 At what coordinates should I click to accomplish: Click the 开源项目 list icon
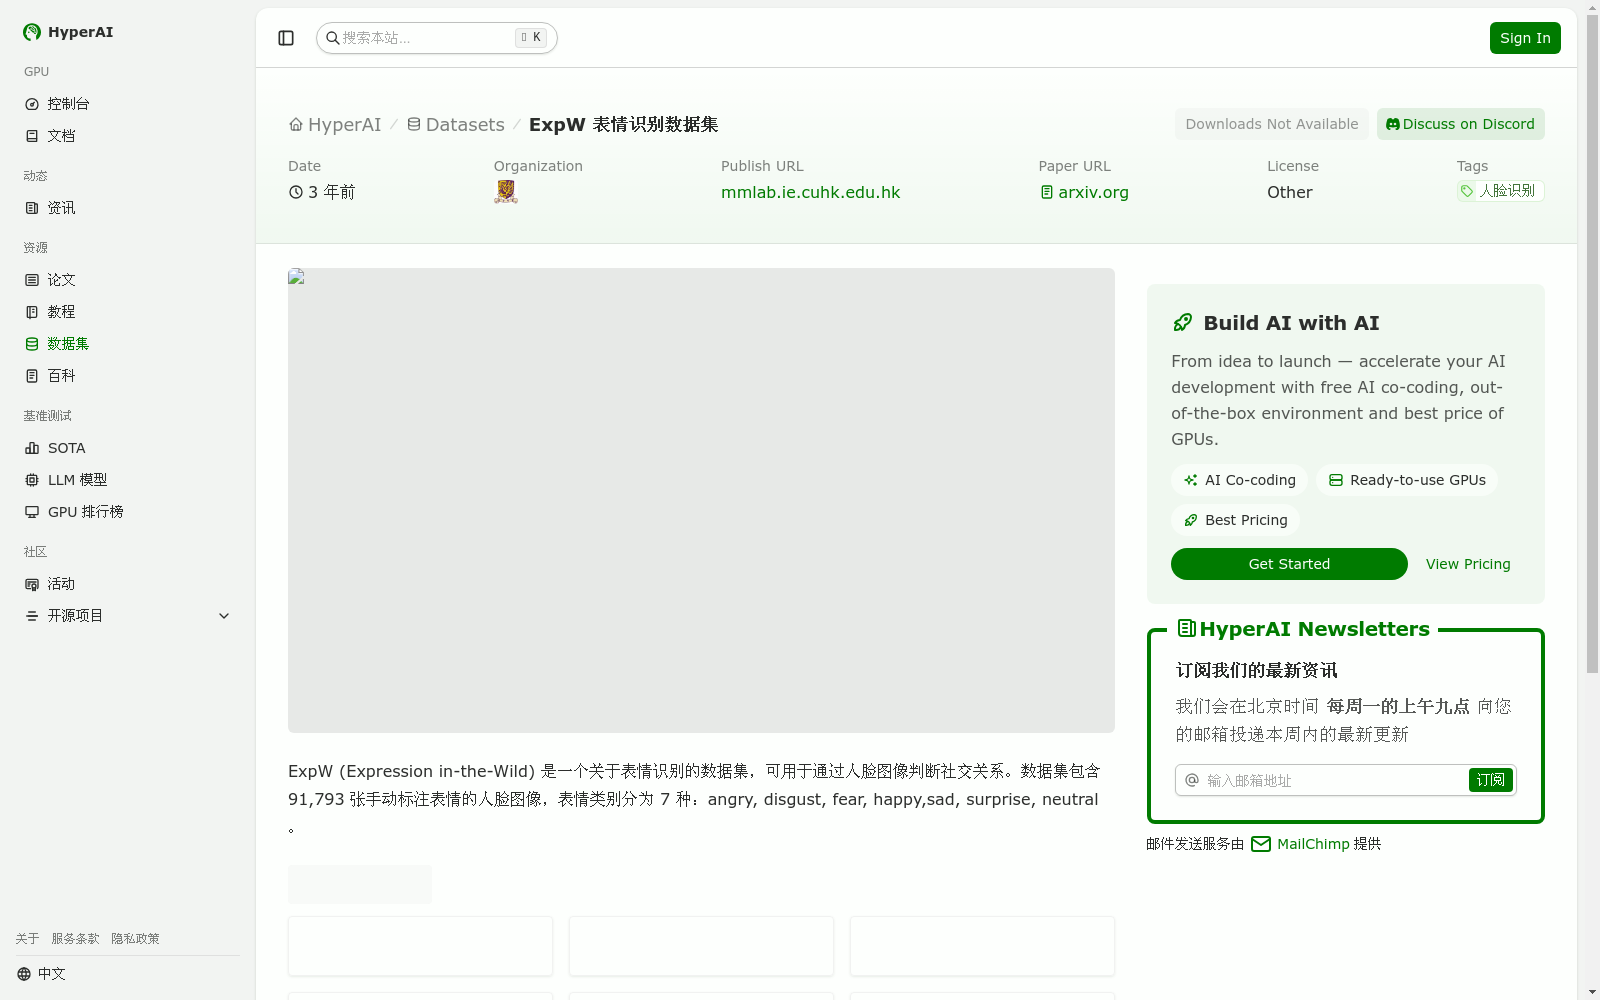[32, 616]
